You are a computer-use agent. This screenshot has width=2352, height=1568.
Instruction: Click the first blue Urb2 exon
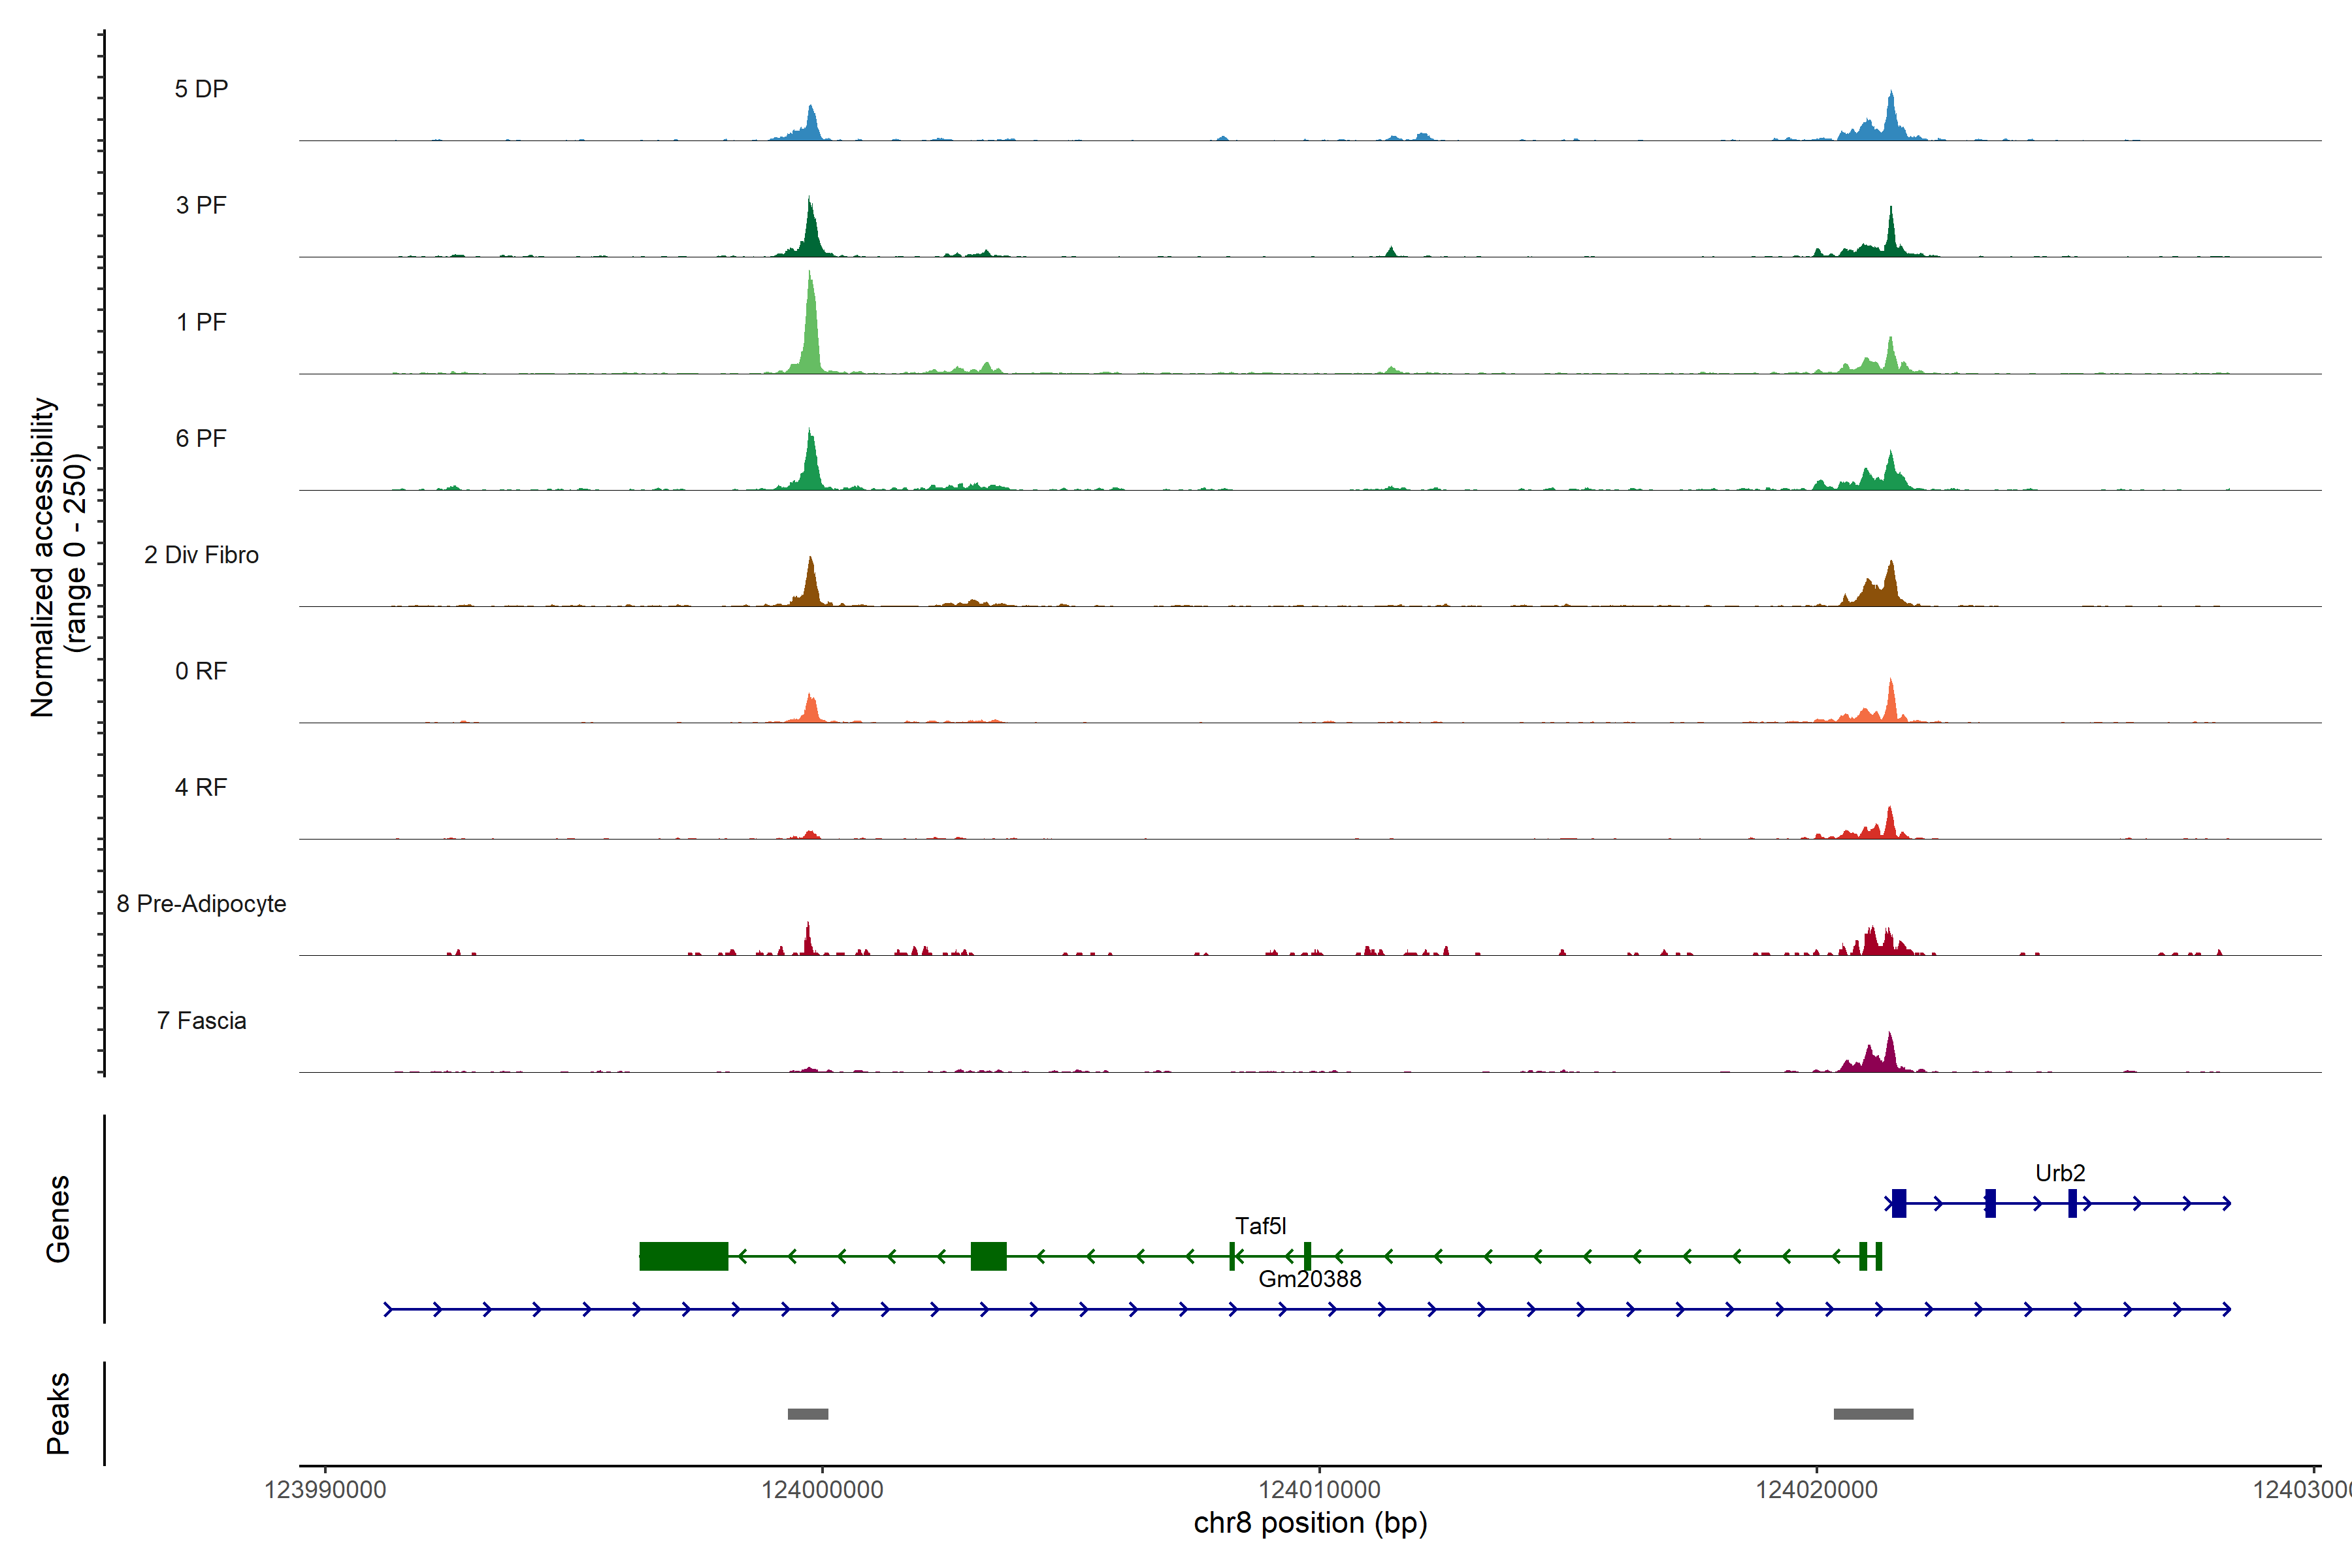1899,1203
